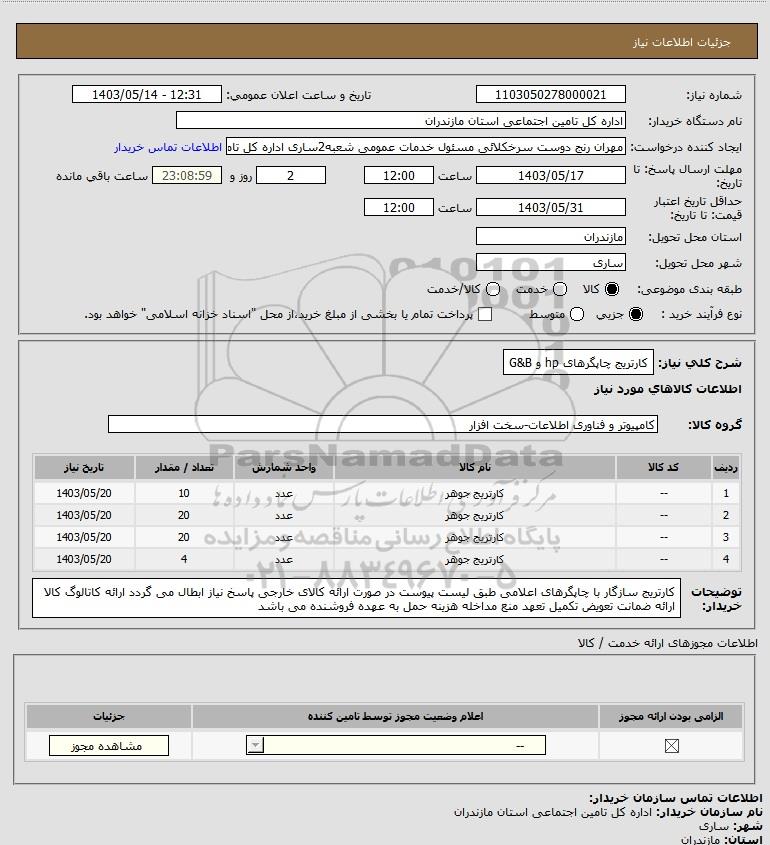Click the delivery city field ساری
The image size is (770, 845).
pos(551,263)
